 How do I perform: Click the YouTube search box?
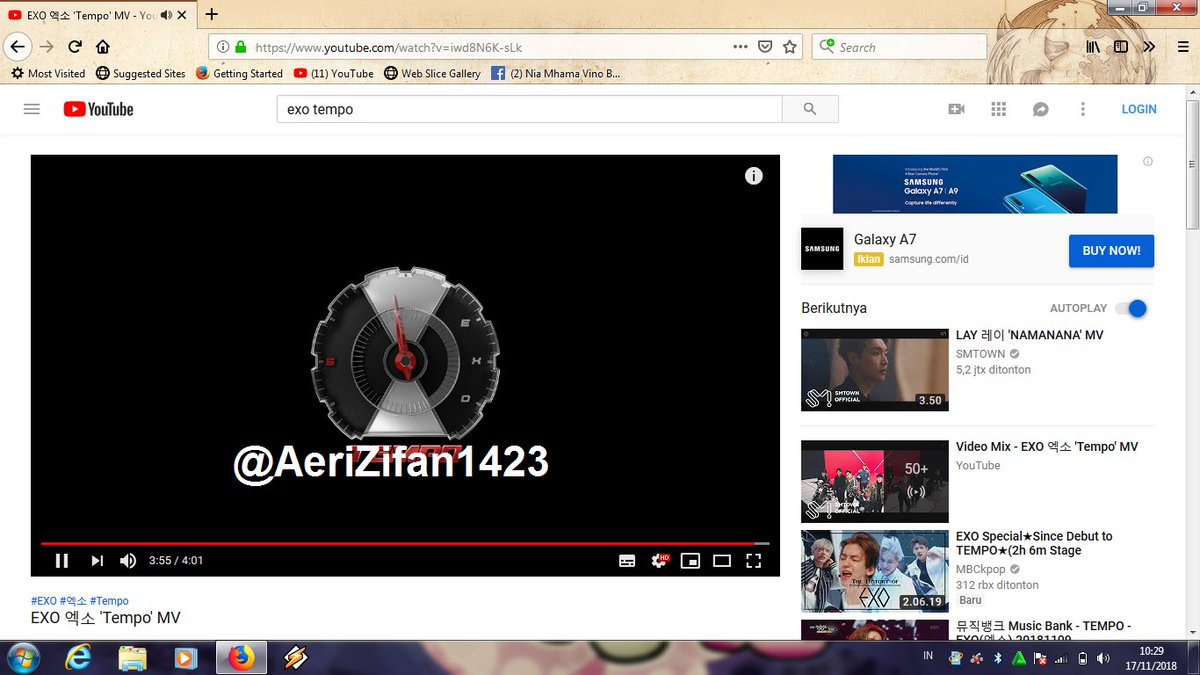[x=529, y=109]
